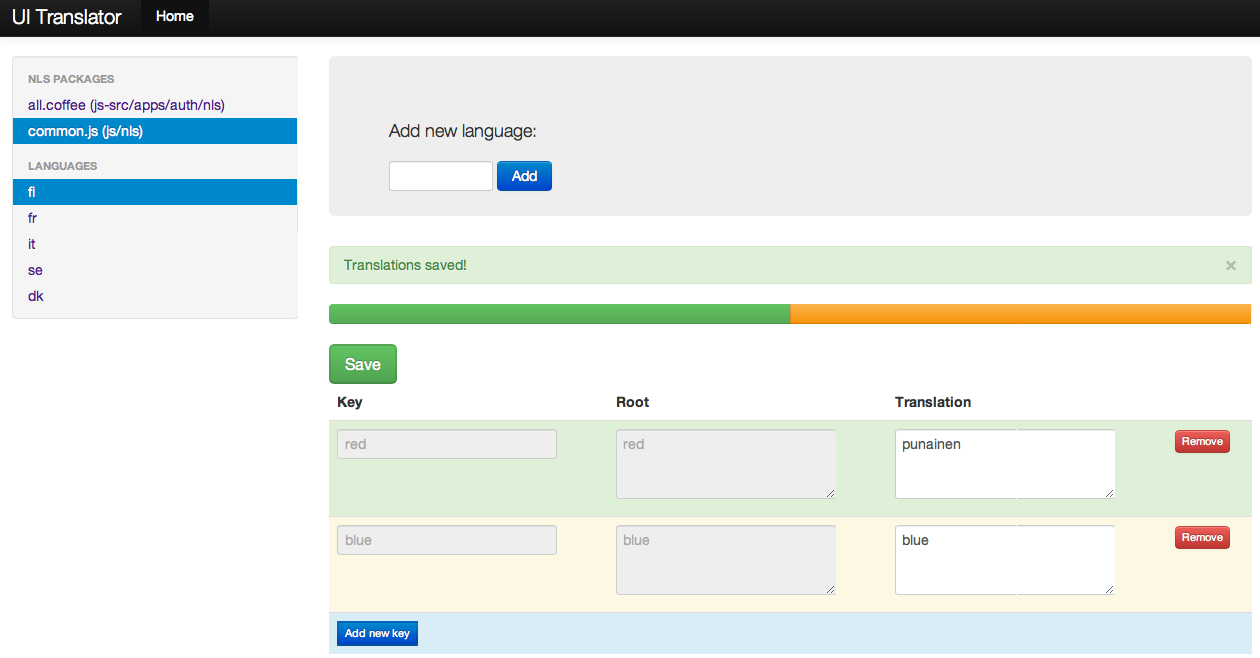The width and height of the screenshot is (1260, 658).
Task: Switch to the fr language
Action: click(32, 217)
